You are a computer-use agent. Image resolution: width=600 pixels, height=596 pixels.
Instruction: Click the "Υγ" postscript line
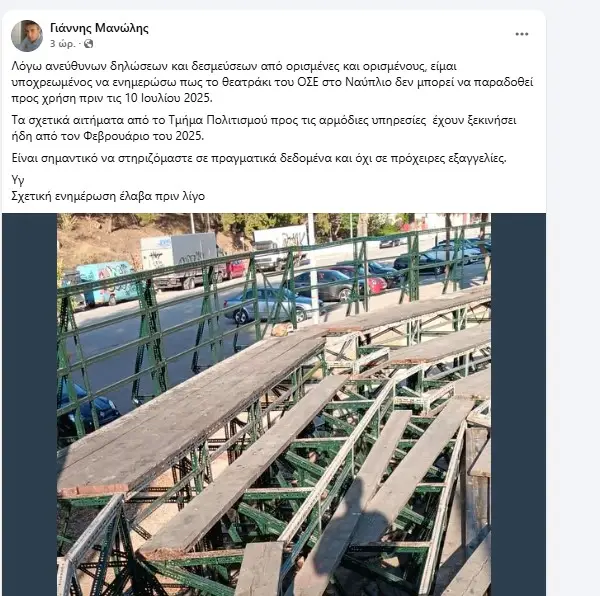[16, 180]
